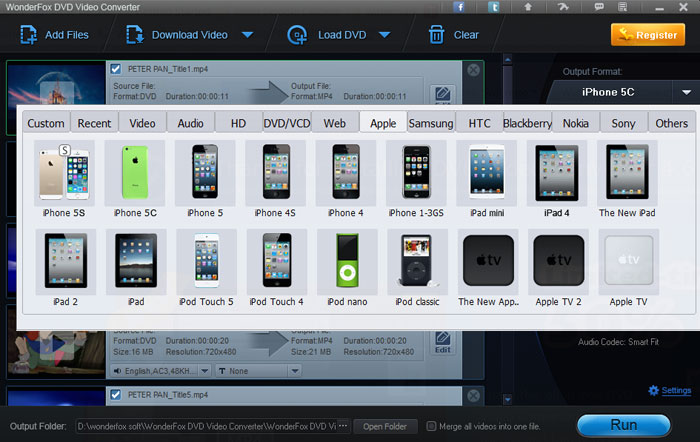Click the upload arrow icon in title bar
The height and width of the screenshot is (442, 700).
tap(528, 7)
